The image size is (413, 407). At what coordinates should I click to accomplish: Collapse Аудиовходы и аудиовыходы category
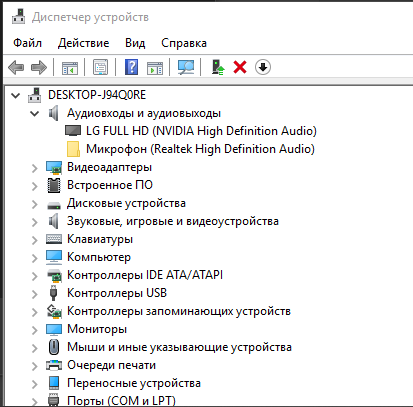(34, 114)
